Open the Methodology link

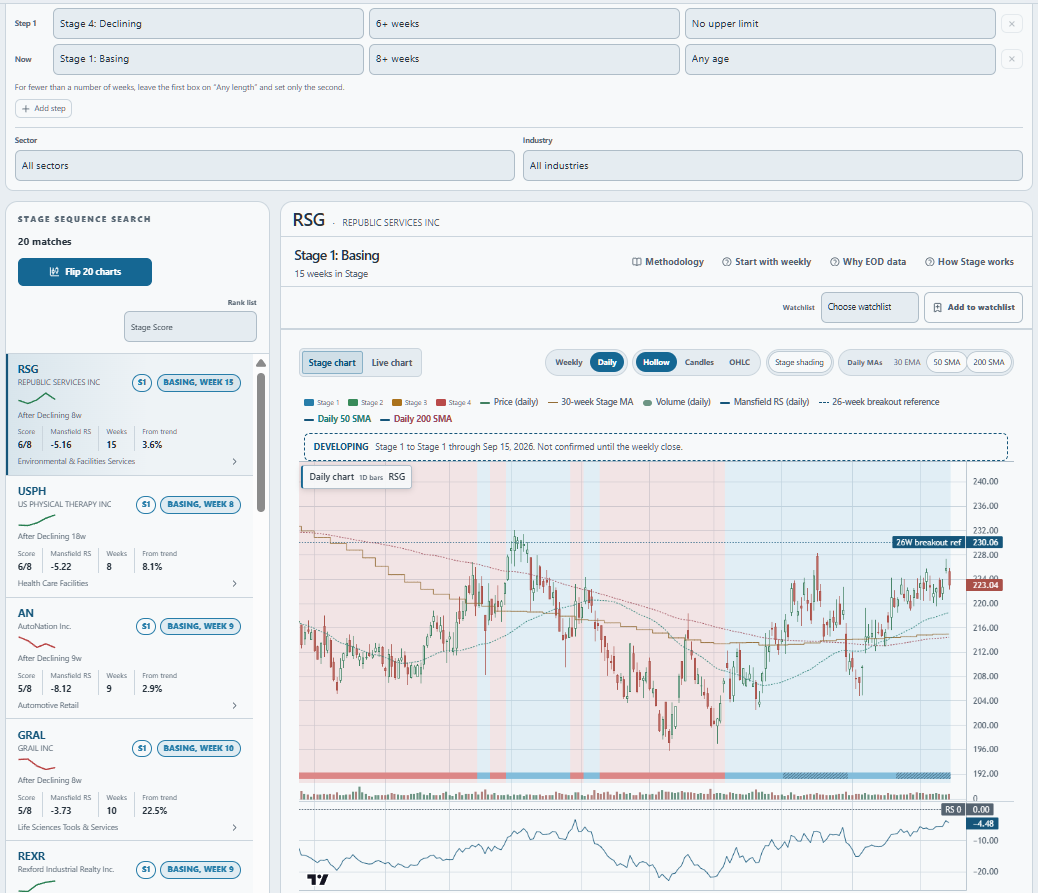(x=668, y=262)
